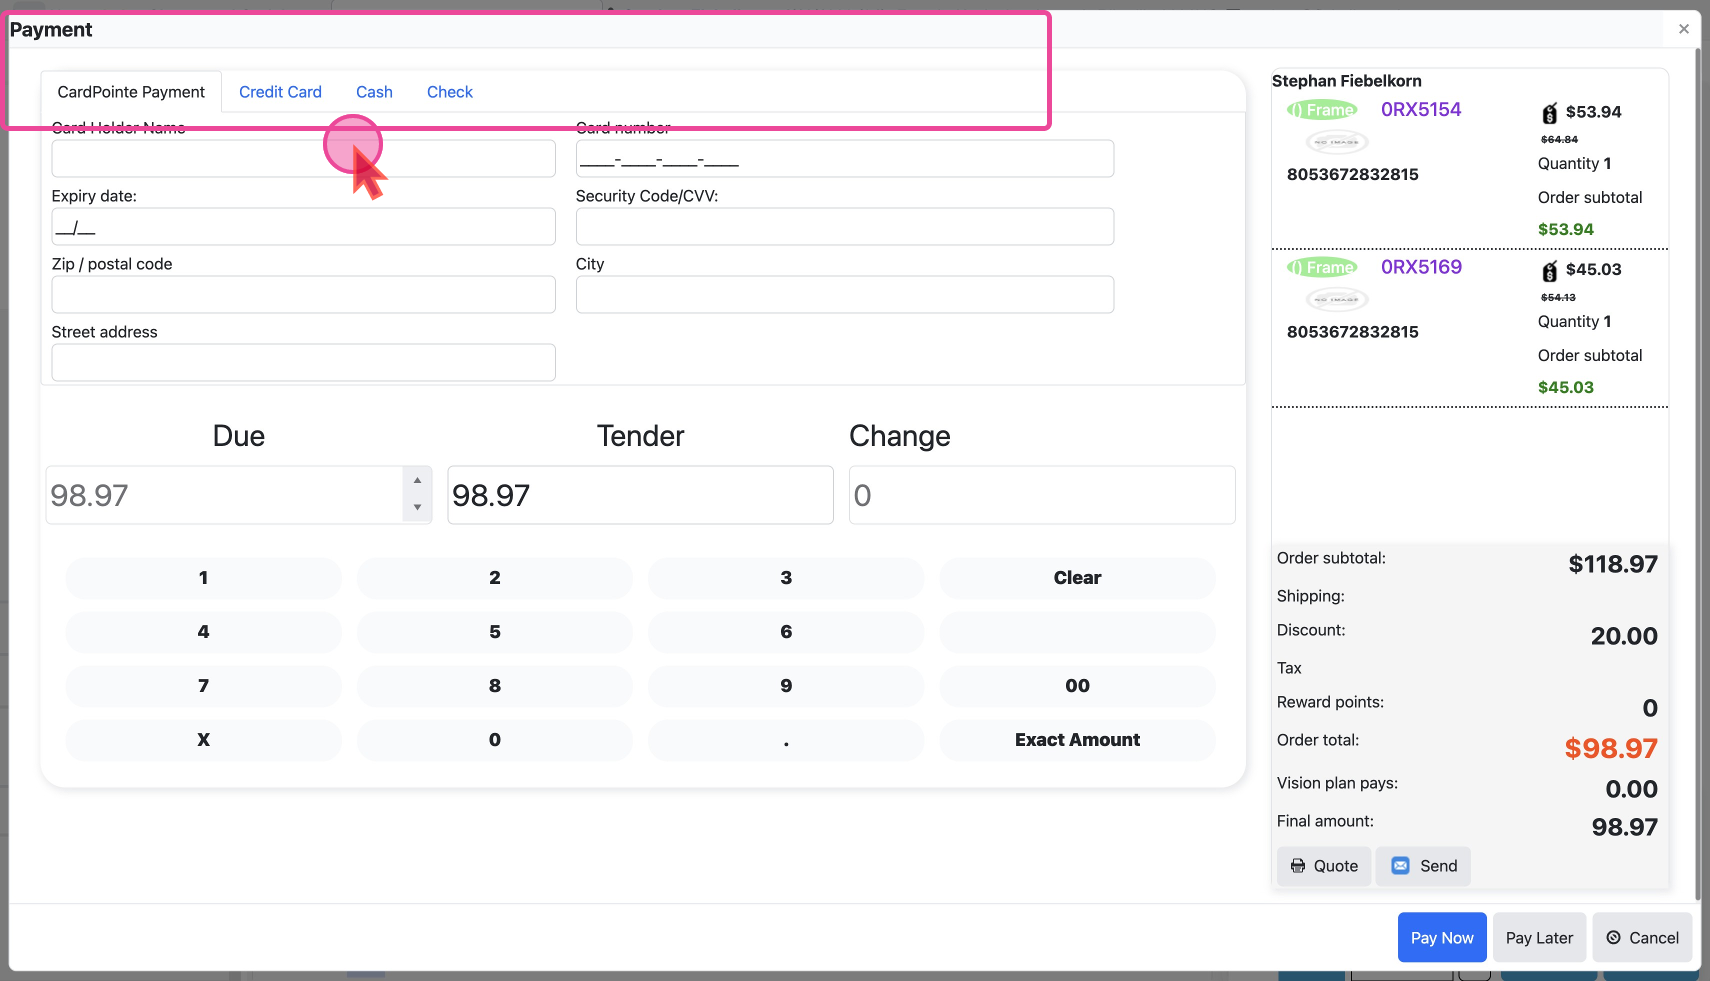Decrease the Due amount with down arrow
This screenshot has width=1710, height=981.
[417, 508]
